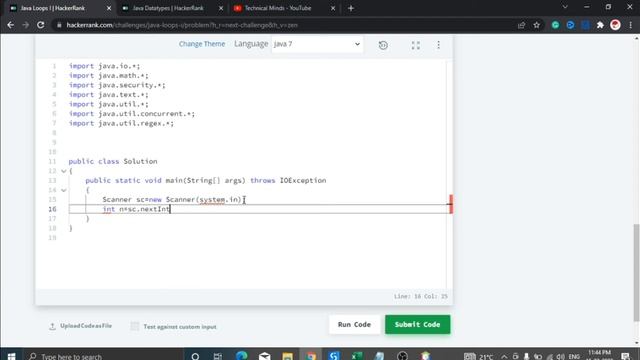Open Chrome three-dot menu

pos(631,25)
